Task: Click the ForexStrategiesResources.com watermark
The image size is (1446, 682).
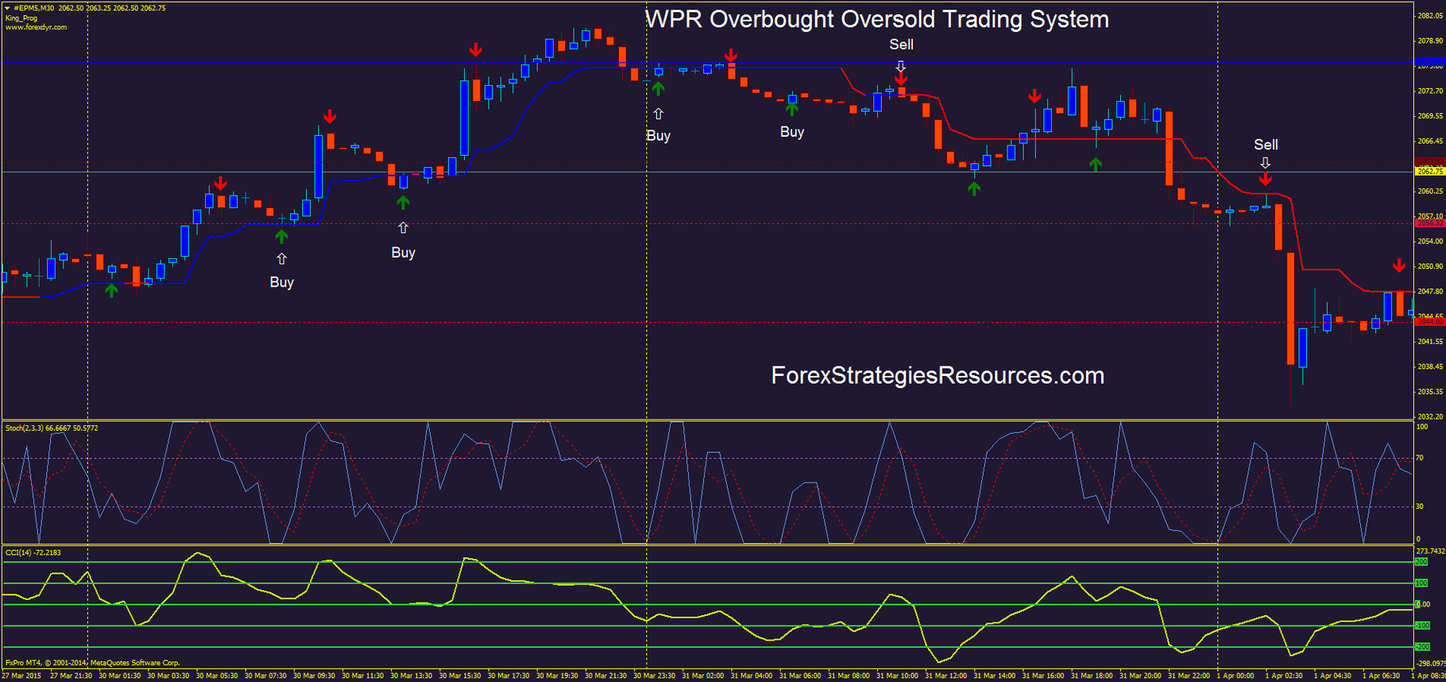Action: point(936,376)
